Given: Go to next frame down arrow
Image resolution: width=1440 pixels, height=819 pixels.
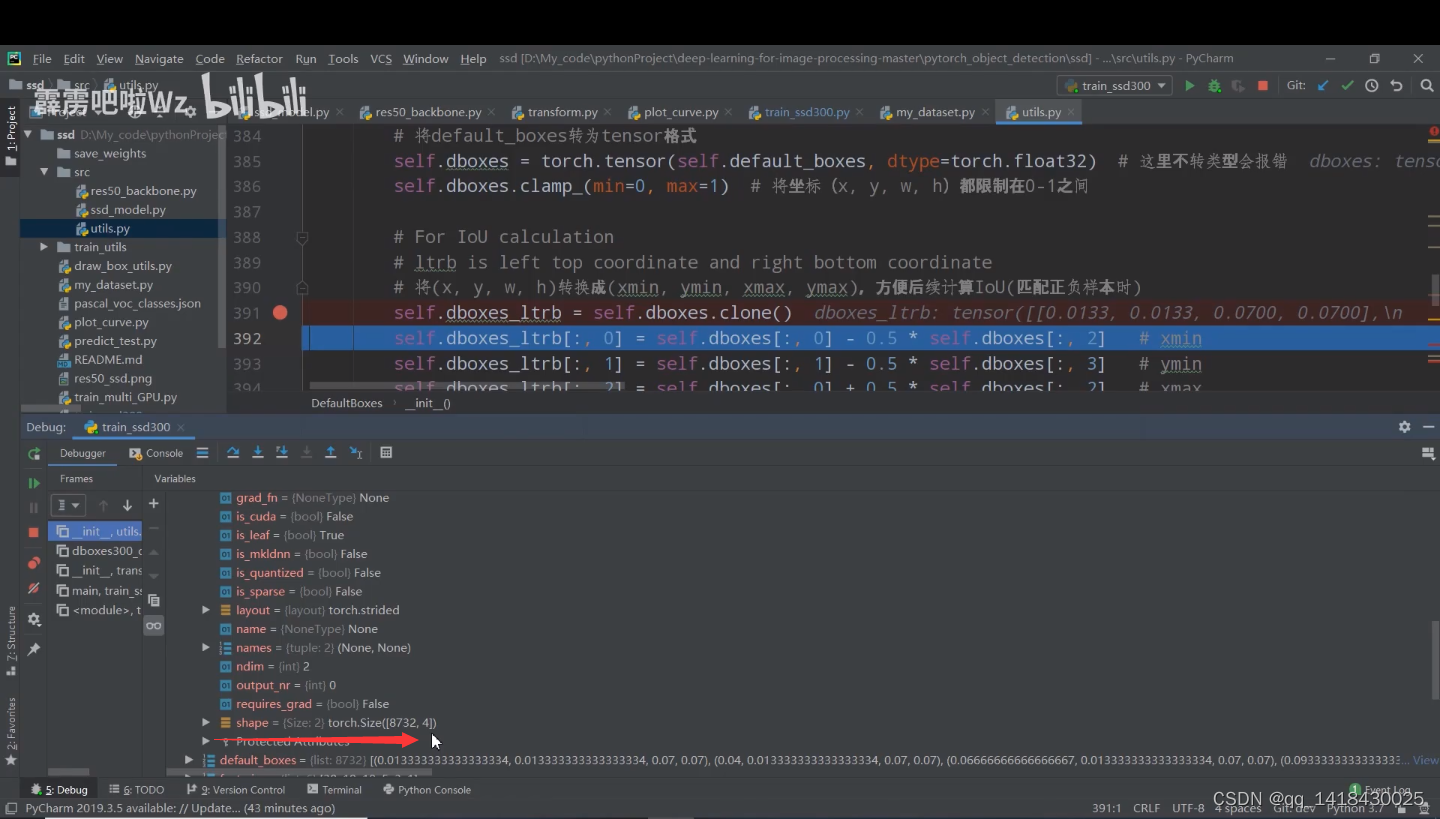Looking at the screenshot, I should point(127,506).
